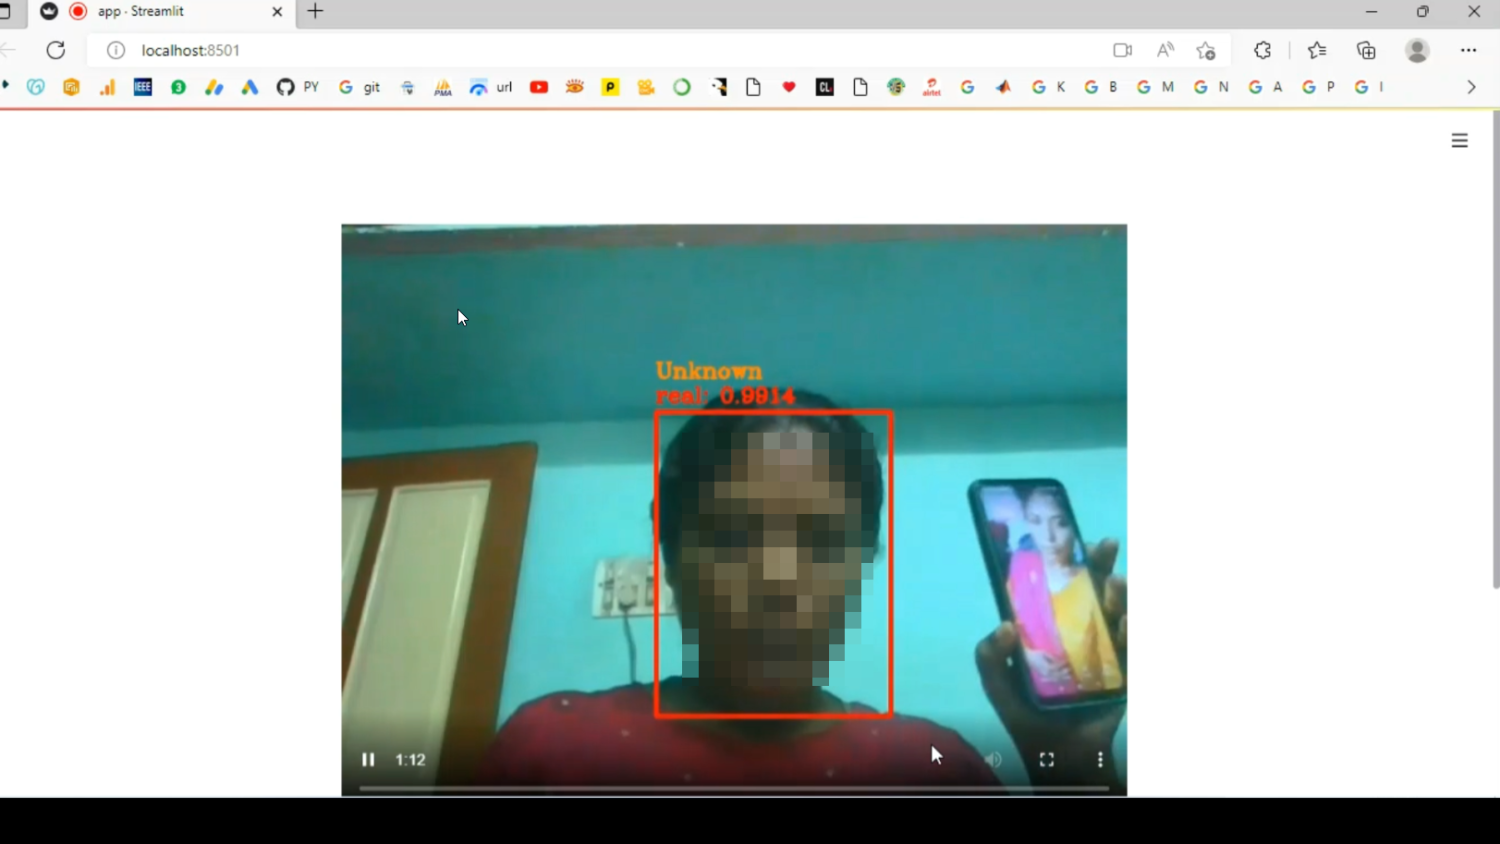The image size is (1500, 844).
Task: Open the orange bar chart analytics bookmark
Action: point(107,87)
